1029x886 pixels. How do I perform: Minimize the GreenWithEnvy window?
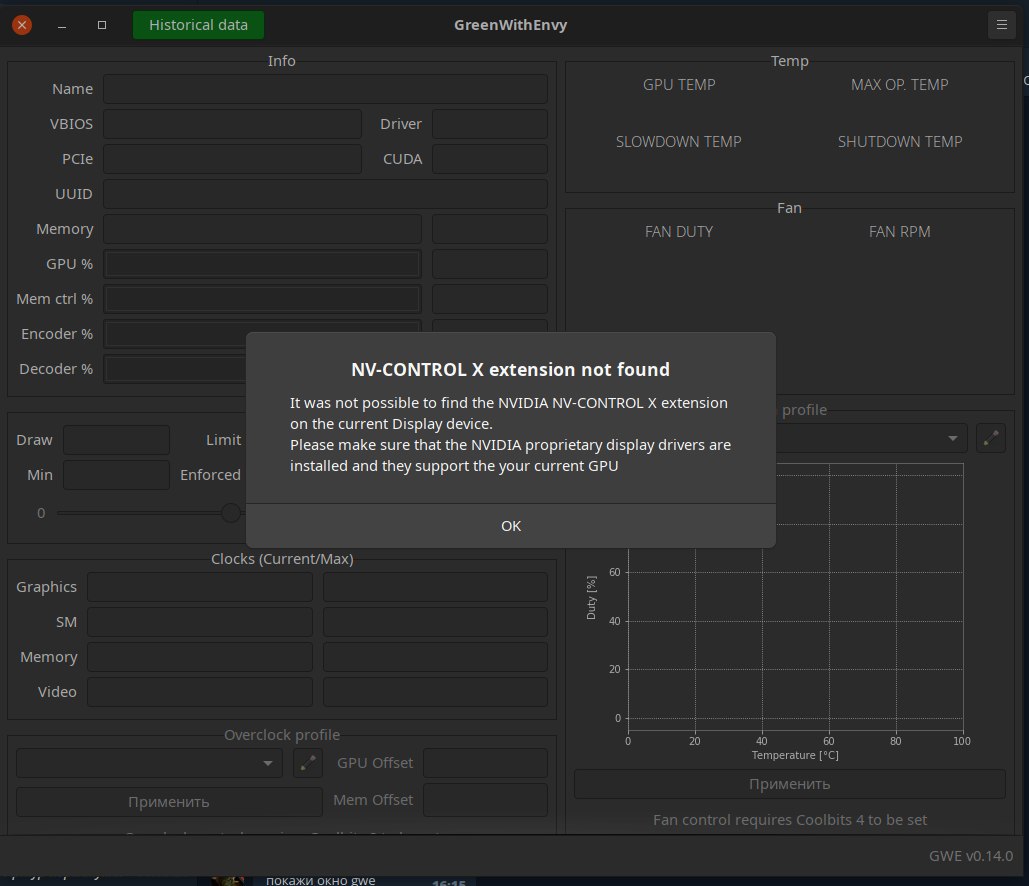(62, 25)
